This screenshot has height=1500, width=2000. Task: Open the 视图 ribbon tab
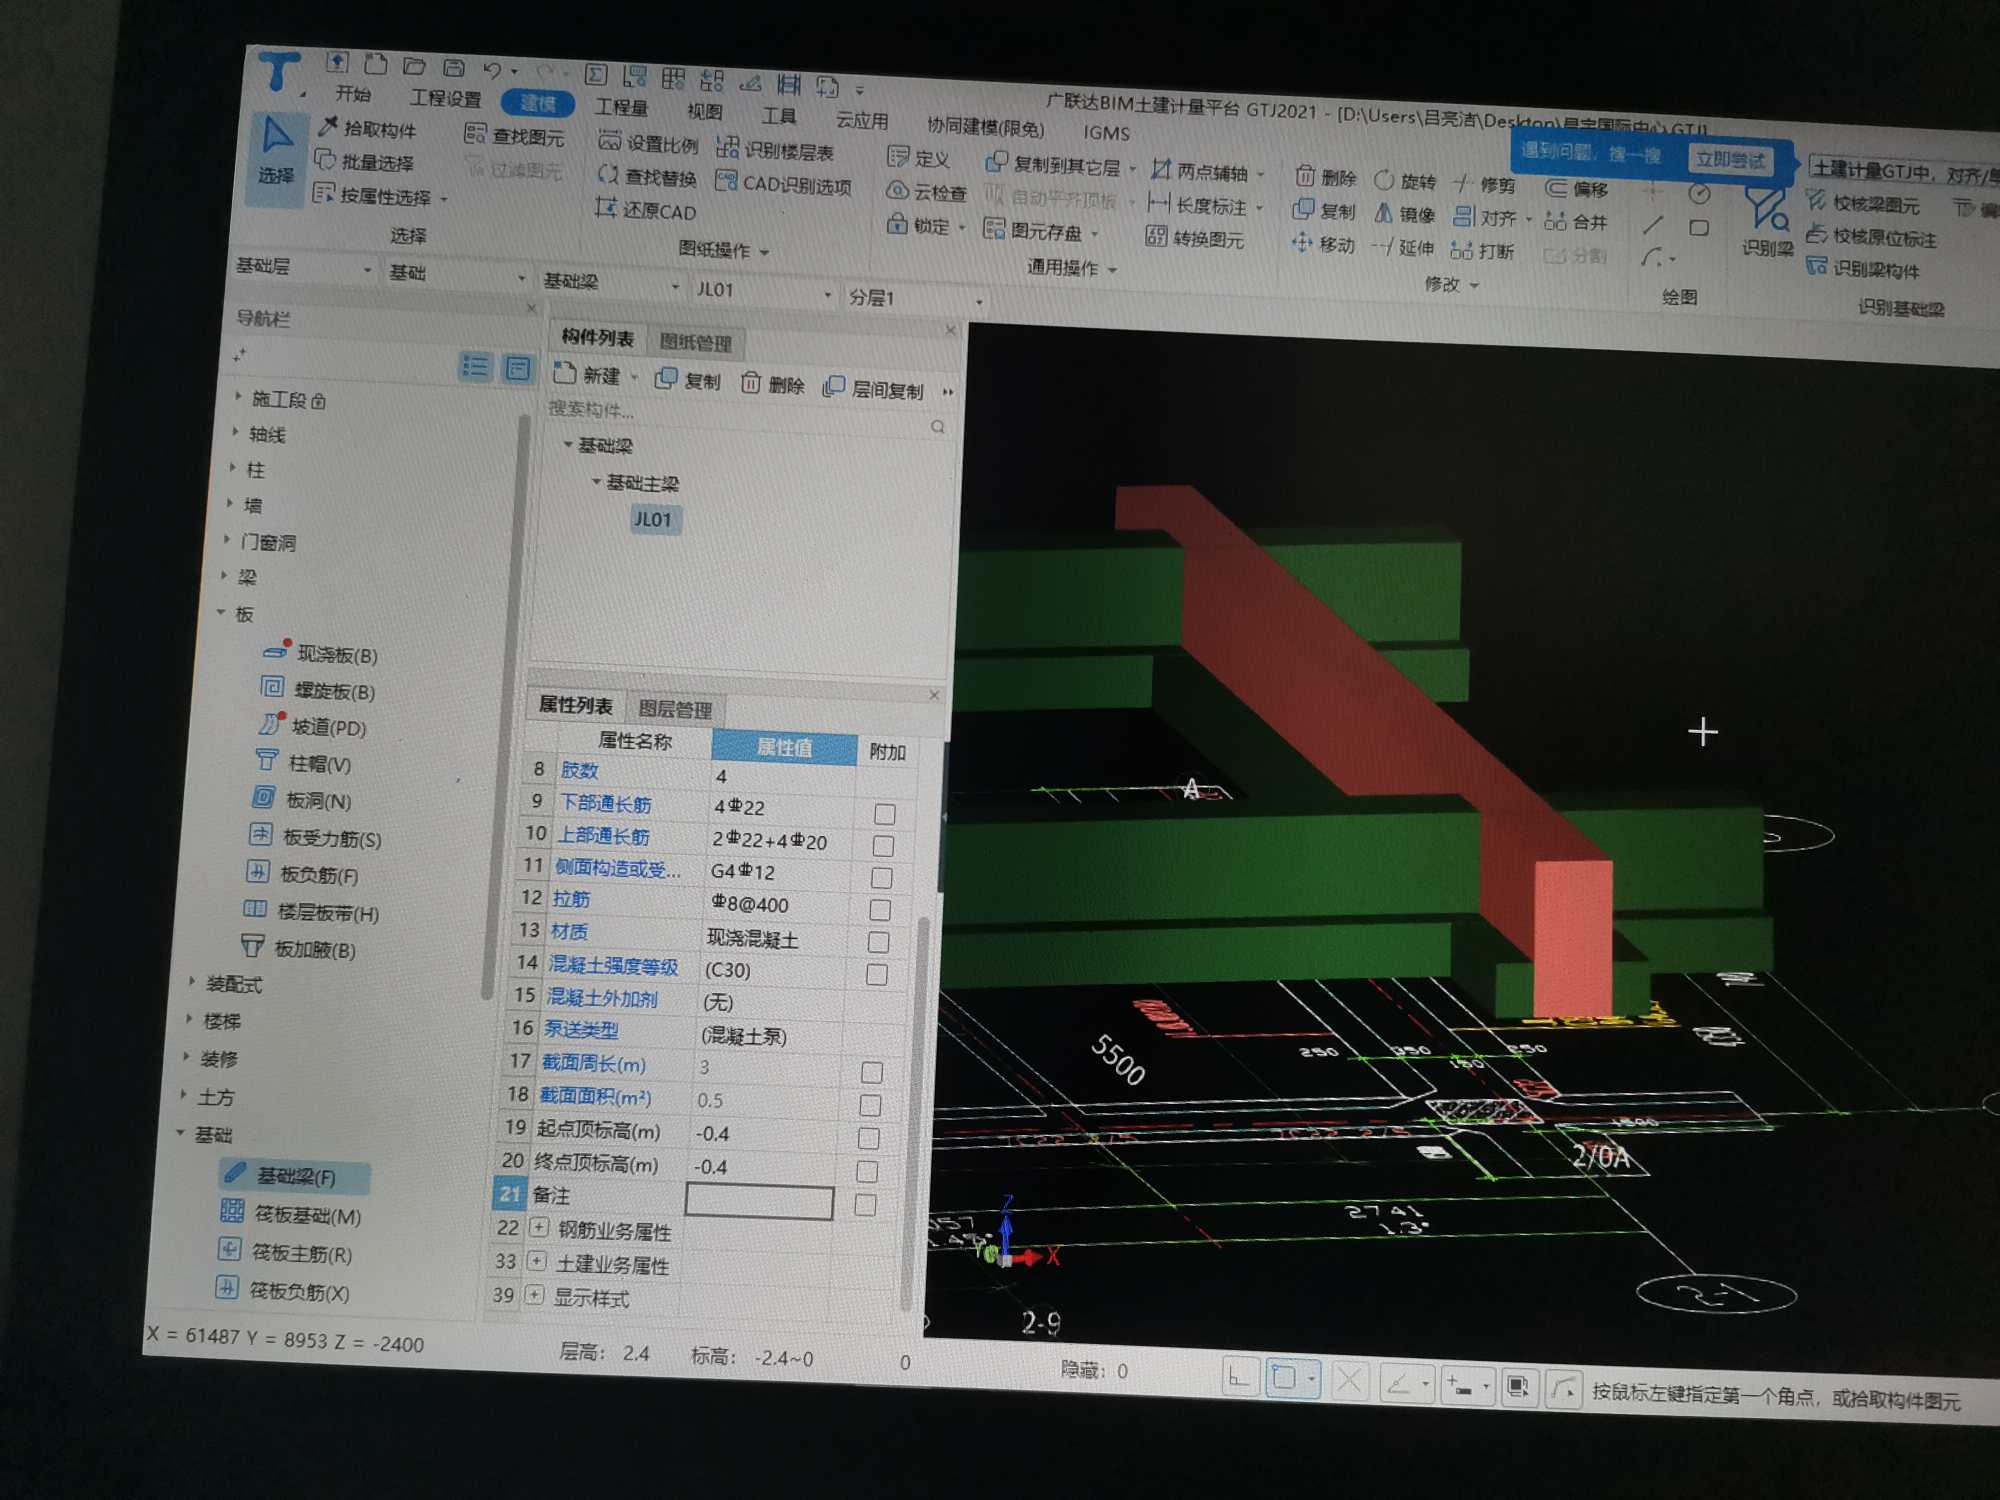pyautogui.click(x=705, y=111)
